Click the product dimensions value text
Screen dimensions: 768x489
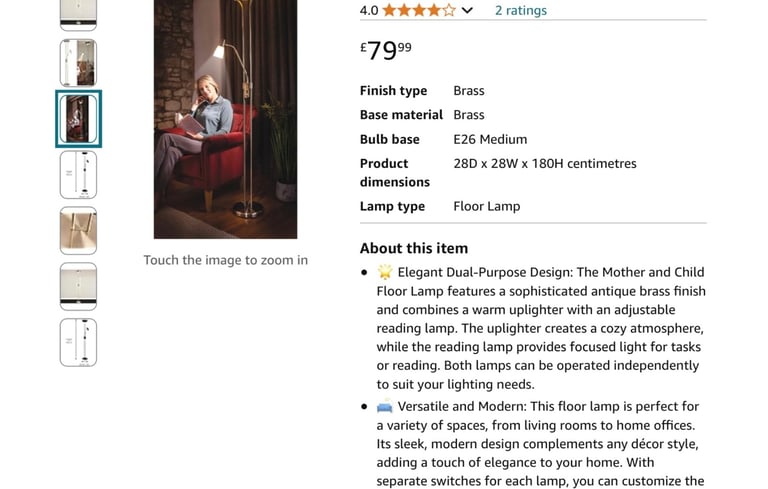click(545, 164)
